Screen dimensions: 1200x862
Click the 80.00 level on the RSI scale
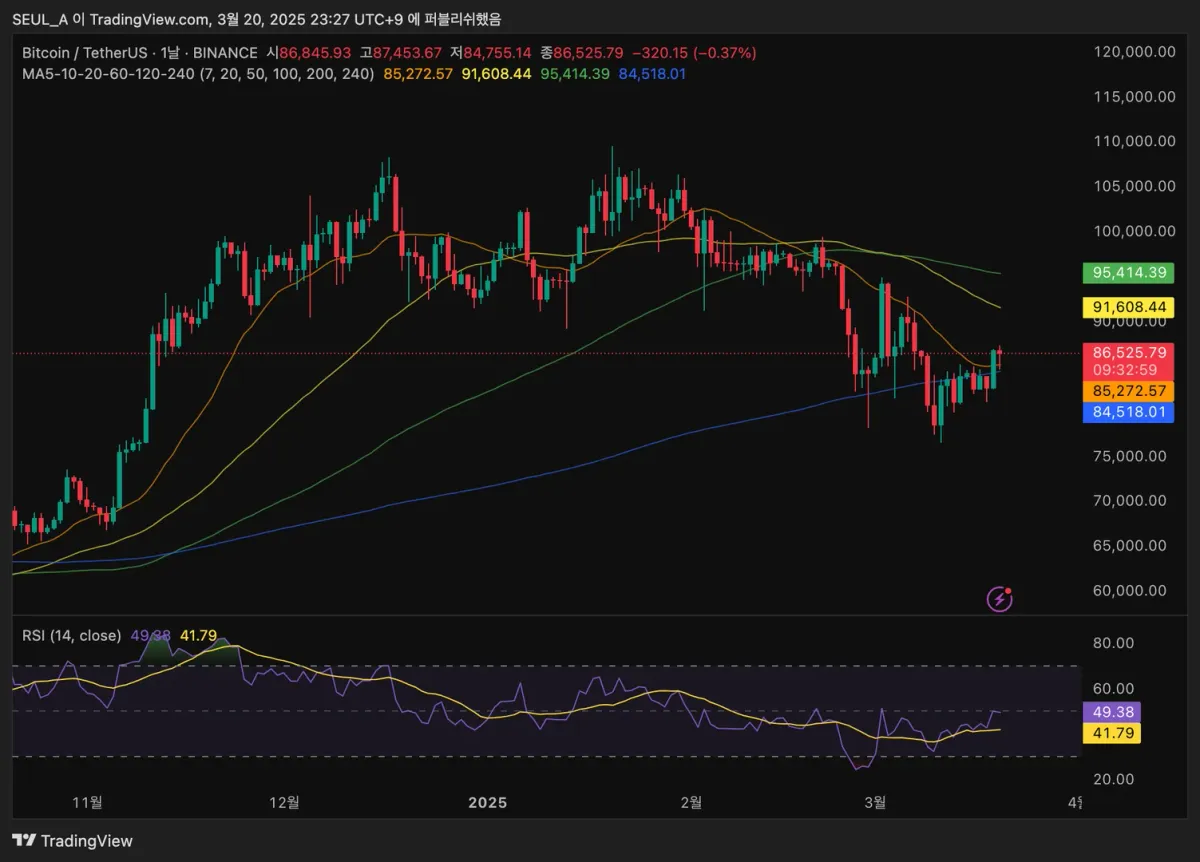[1114, 643]
